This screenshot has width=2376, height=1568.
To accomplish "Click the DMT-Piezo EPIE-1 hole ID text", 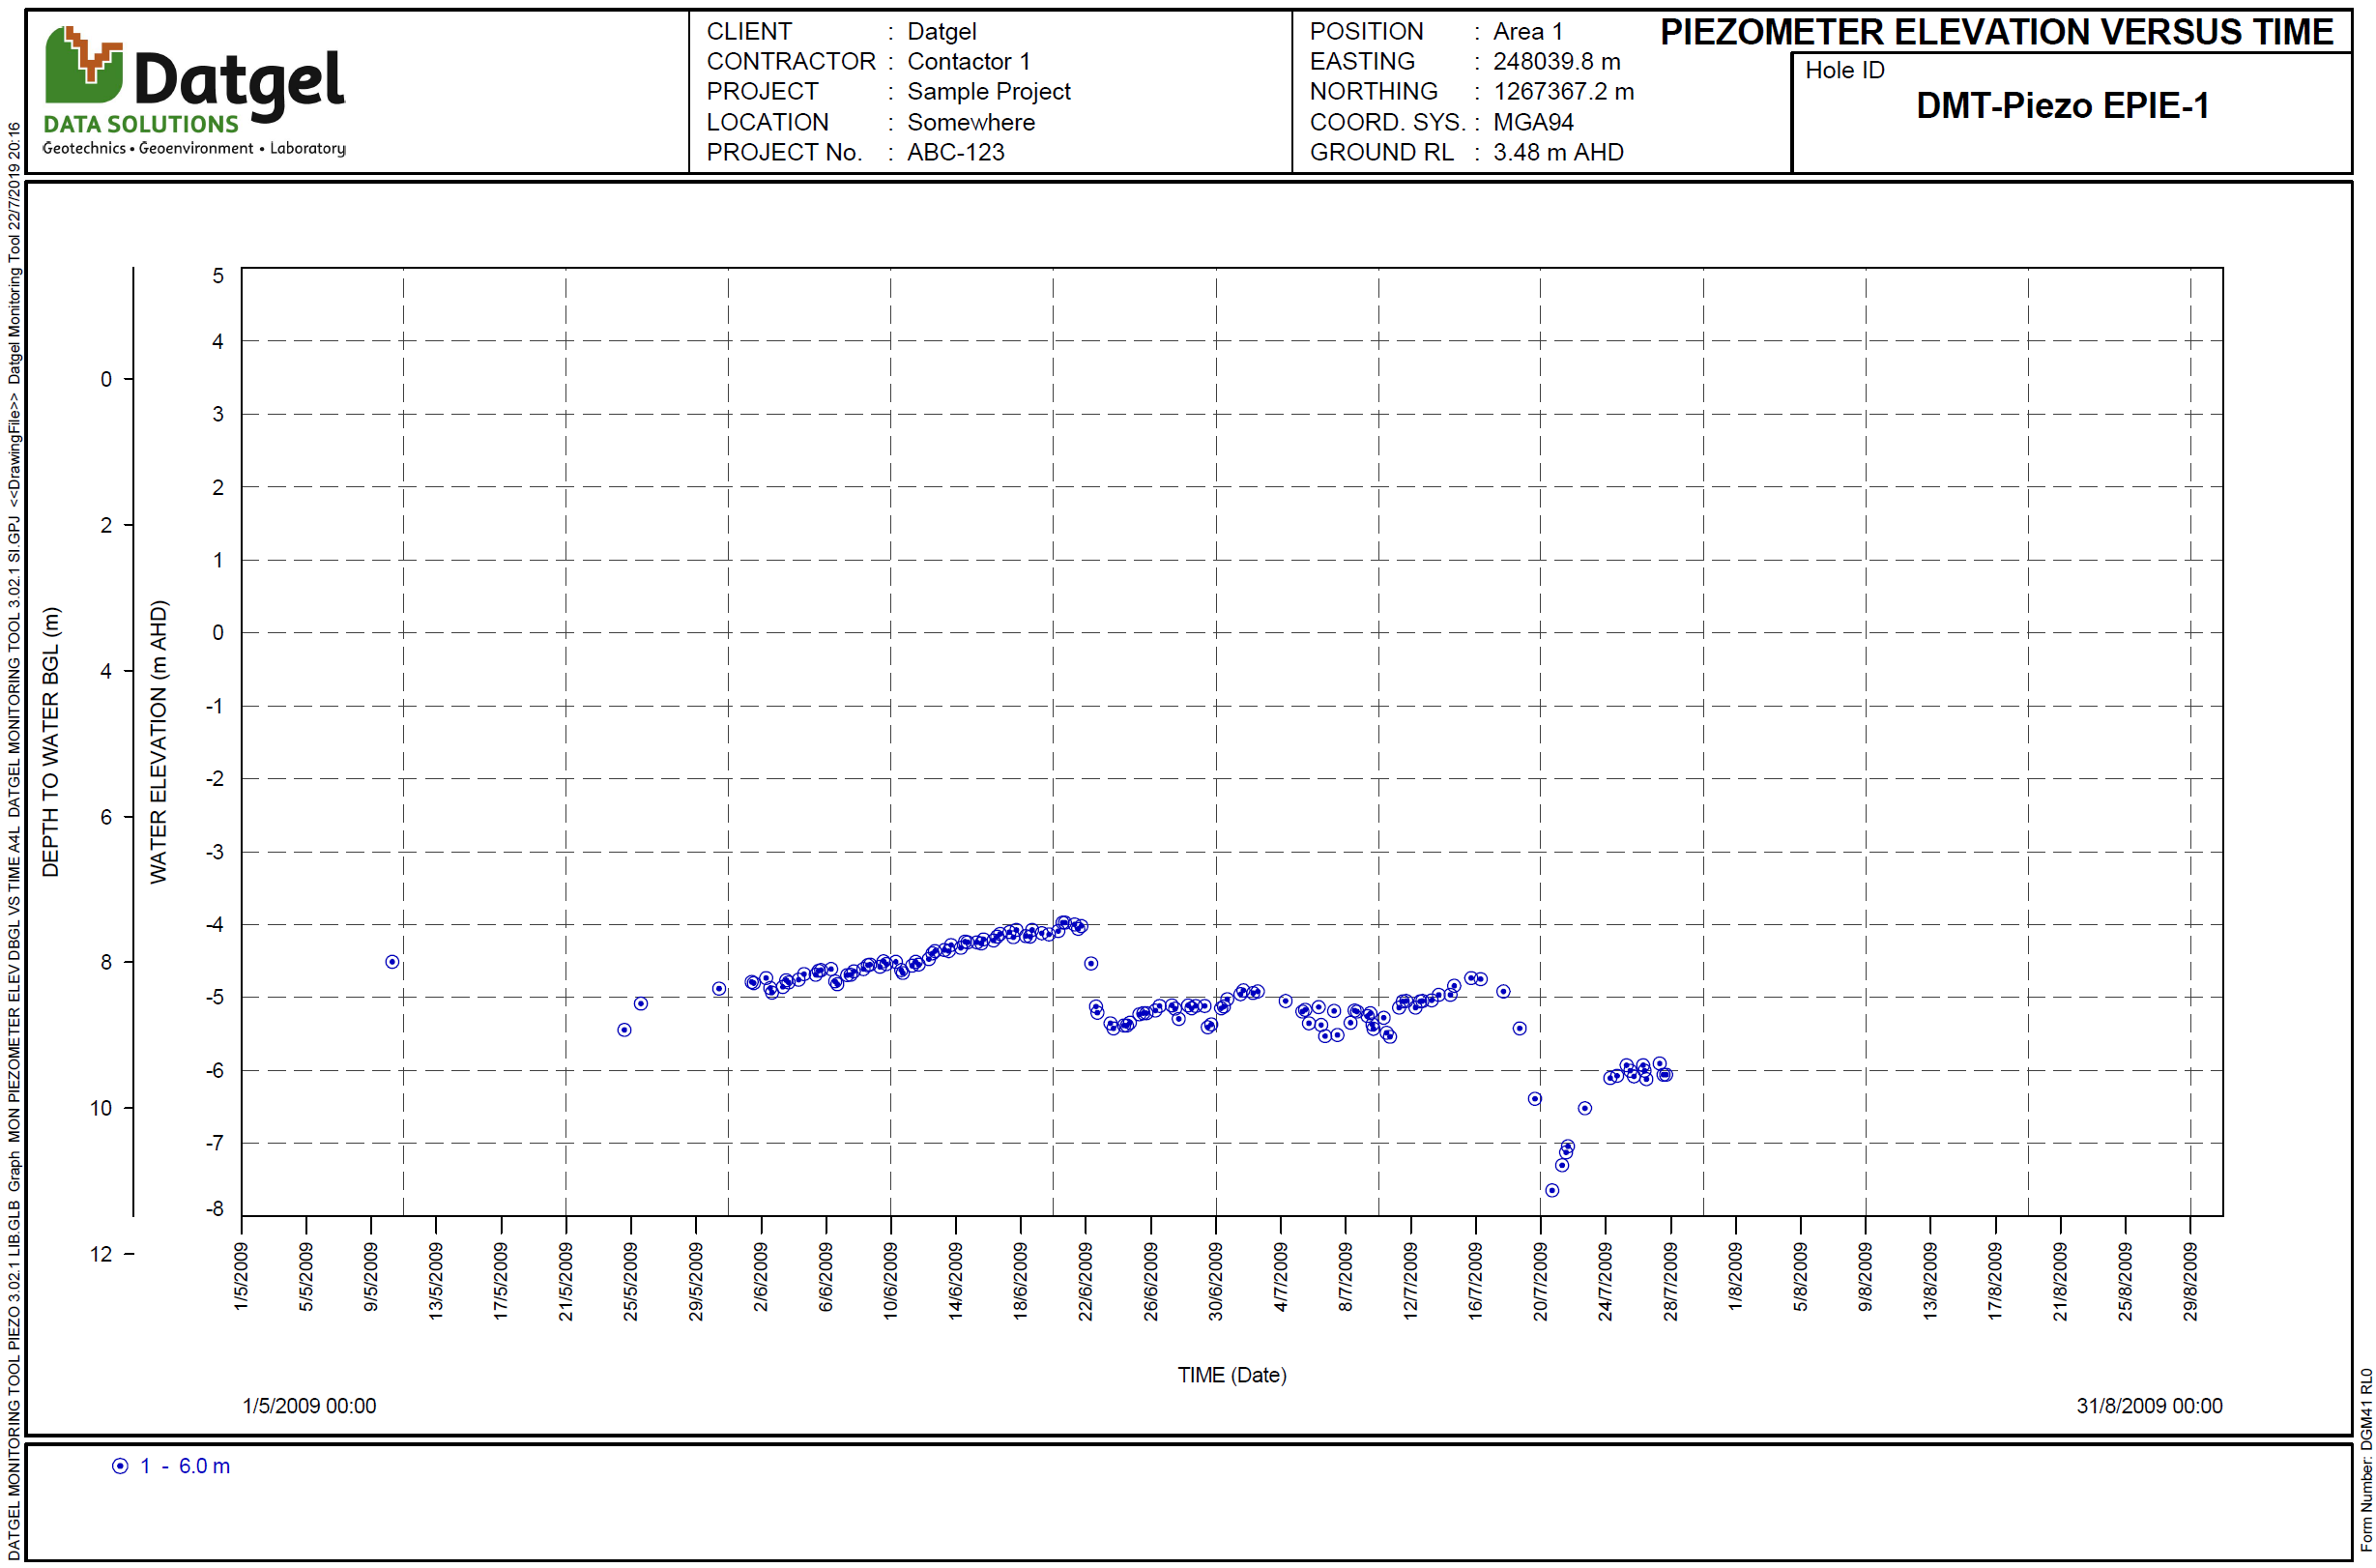I will point(2061,106).
